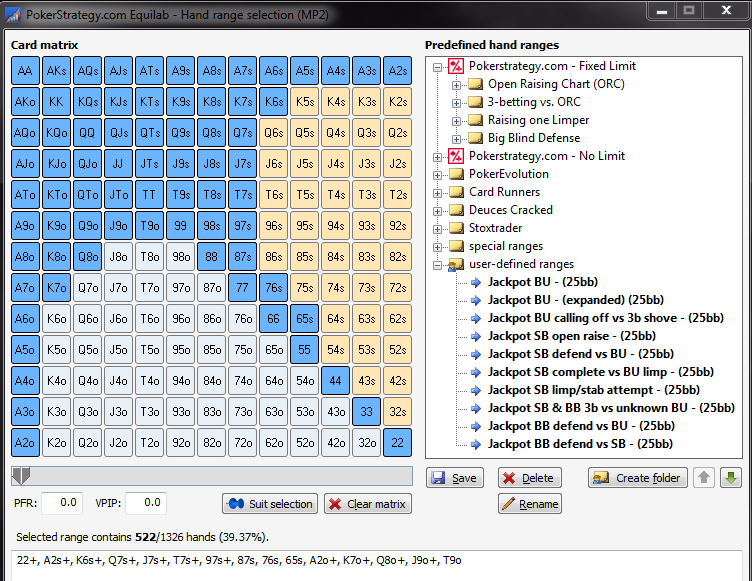
Task: Collapse the user-defined ranges folder
Action: [x=437, y=265]
